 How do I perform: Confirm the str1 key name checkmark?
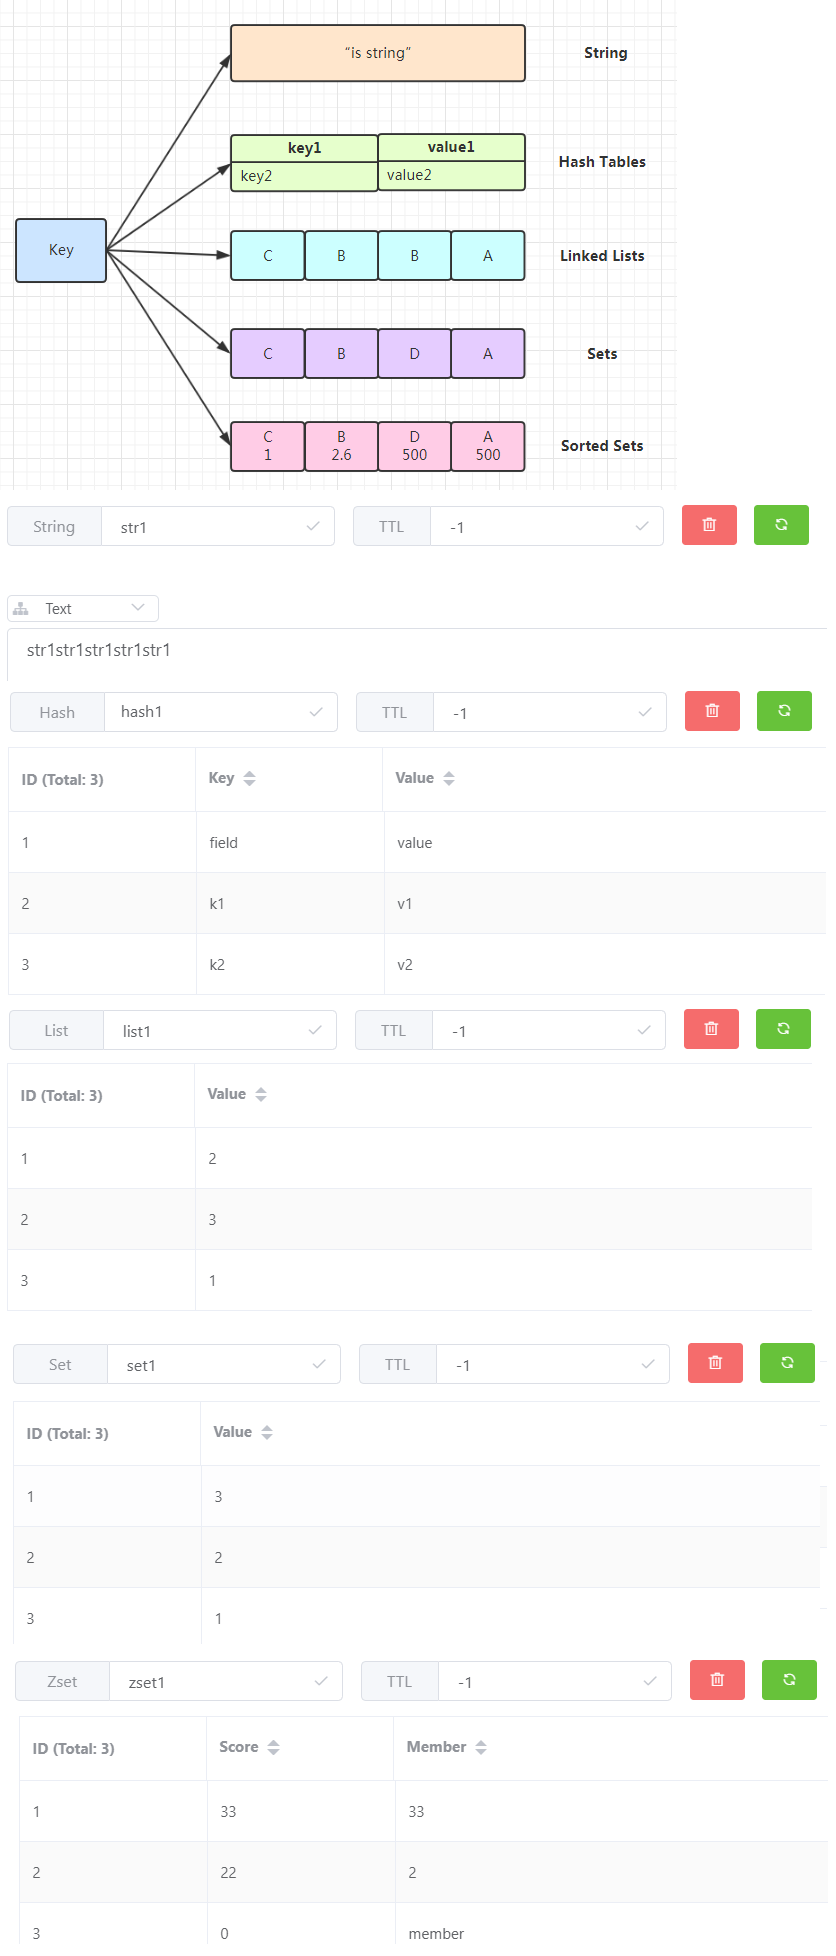pos(313,526)
